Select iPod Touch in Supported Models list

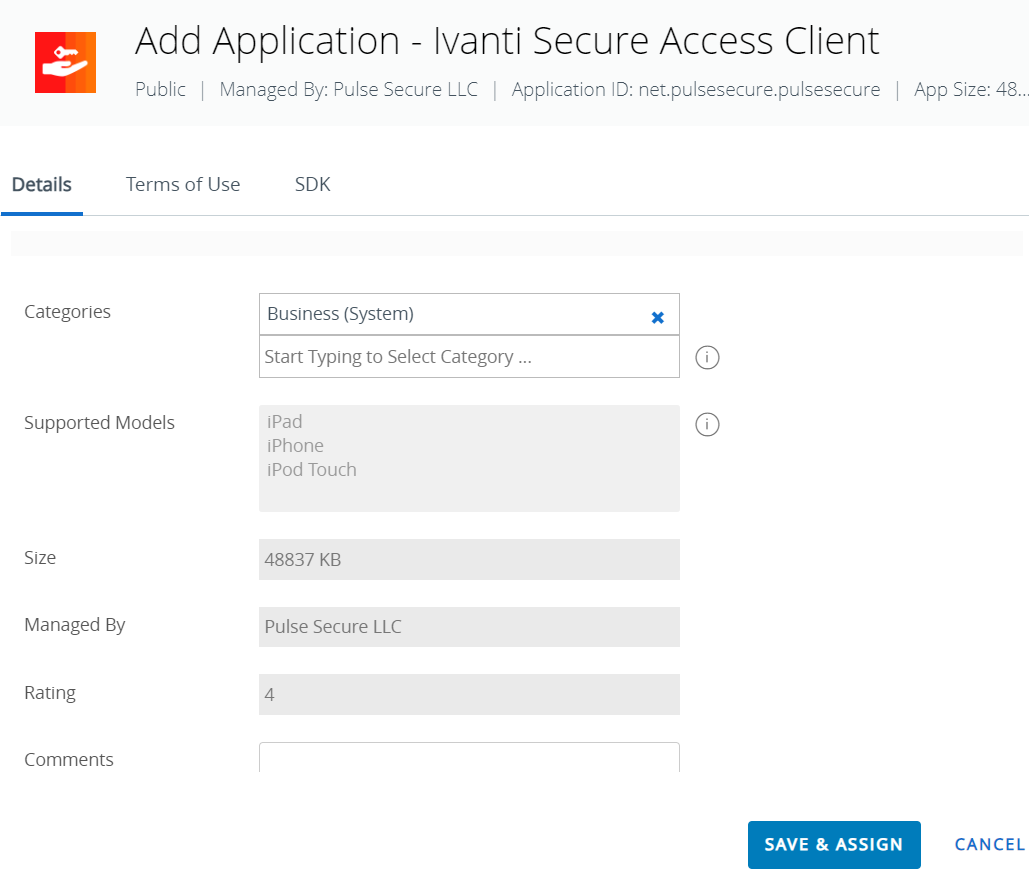[311, 470]
